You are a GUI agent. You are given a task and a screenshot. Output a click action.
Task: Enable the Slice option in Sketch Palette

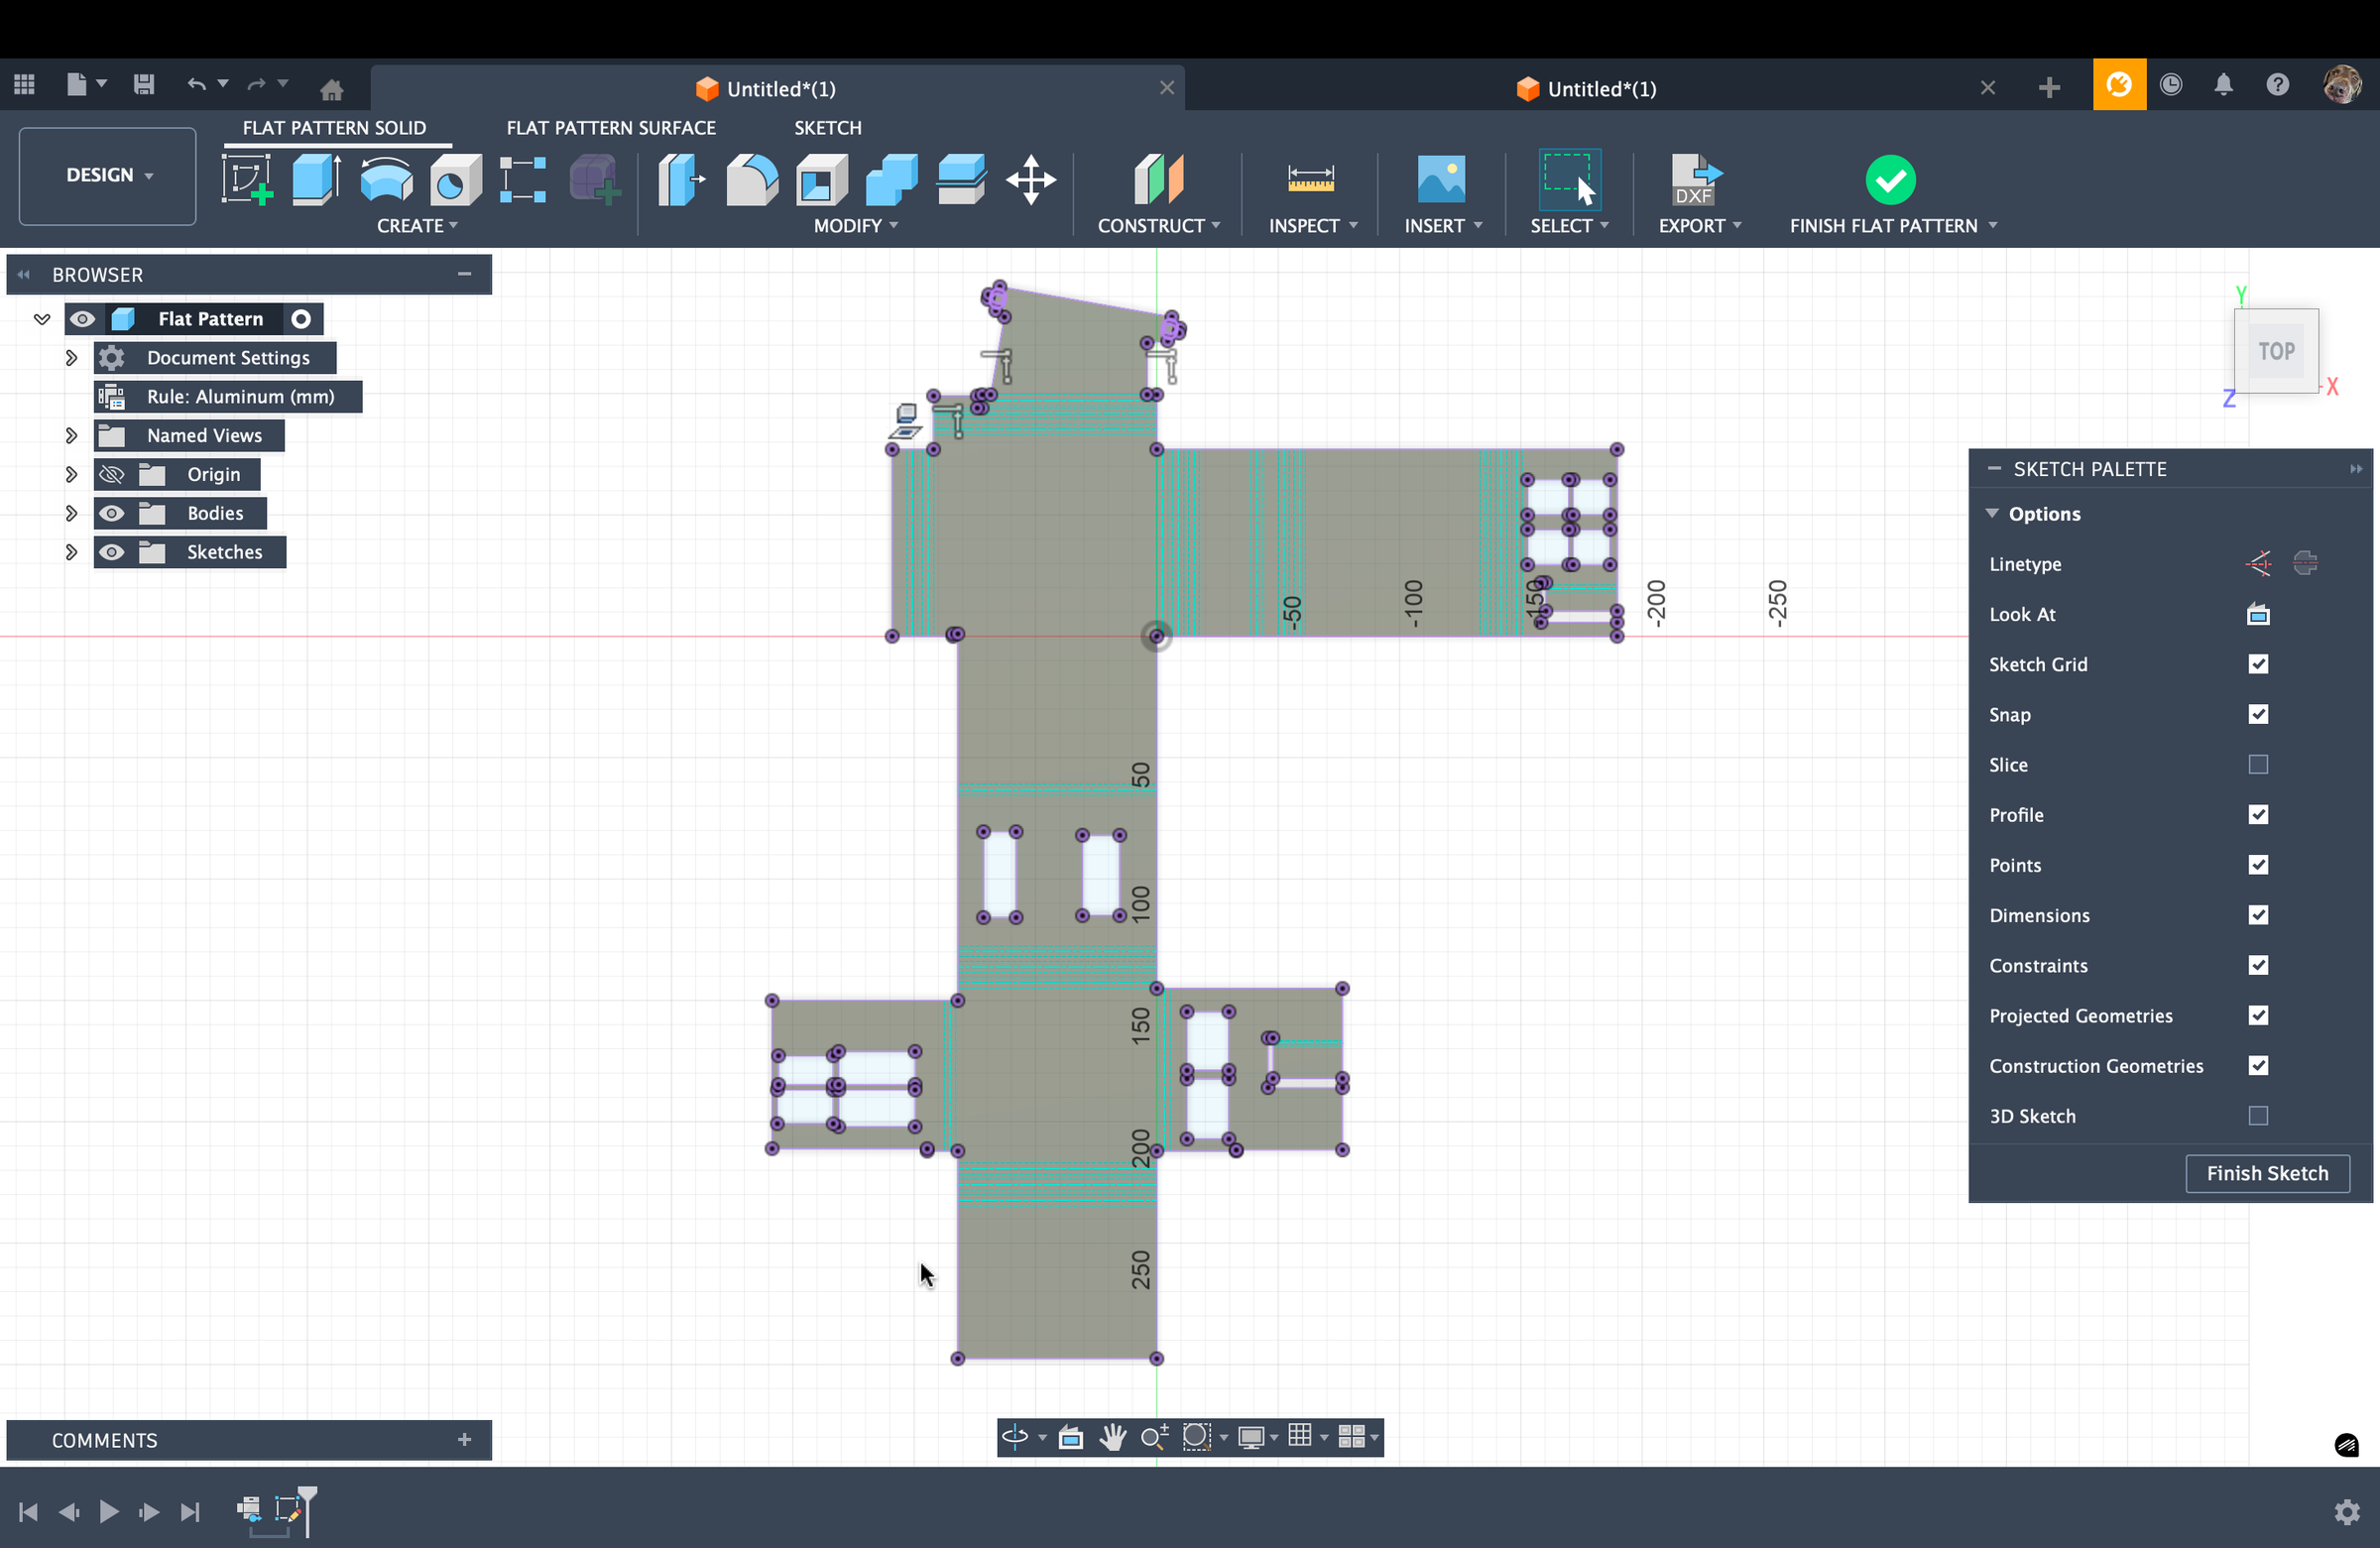tap(2258, 764)
